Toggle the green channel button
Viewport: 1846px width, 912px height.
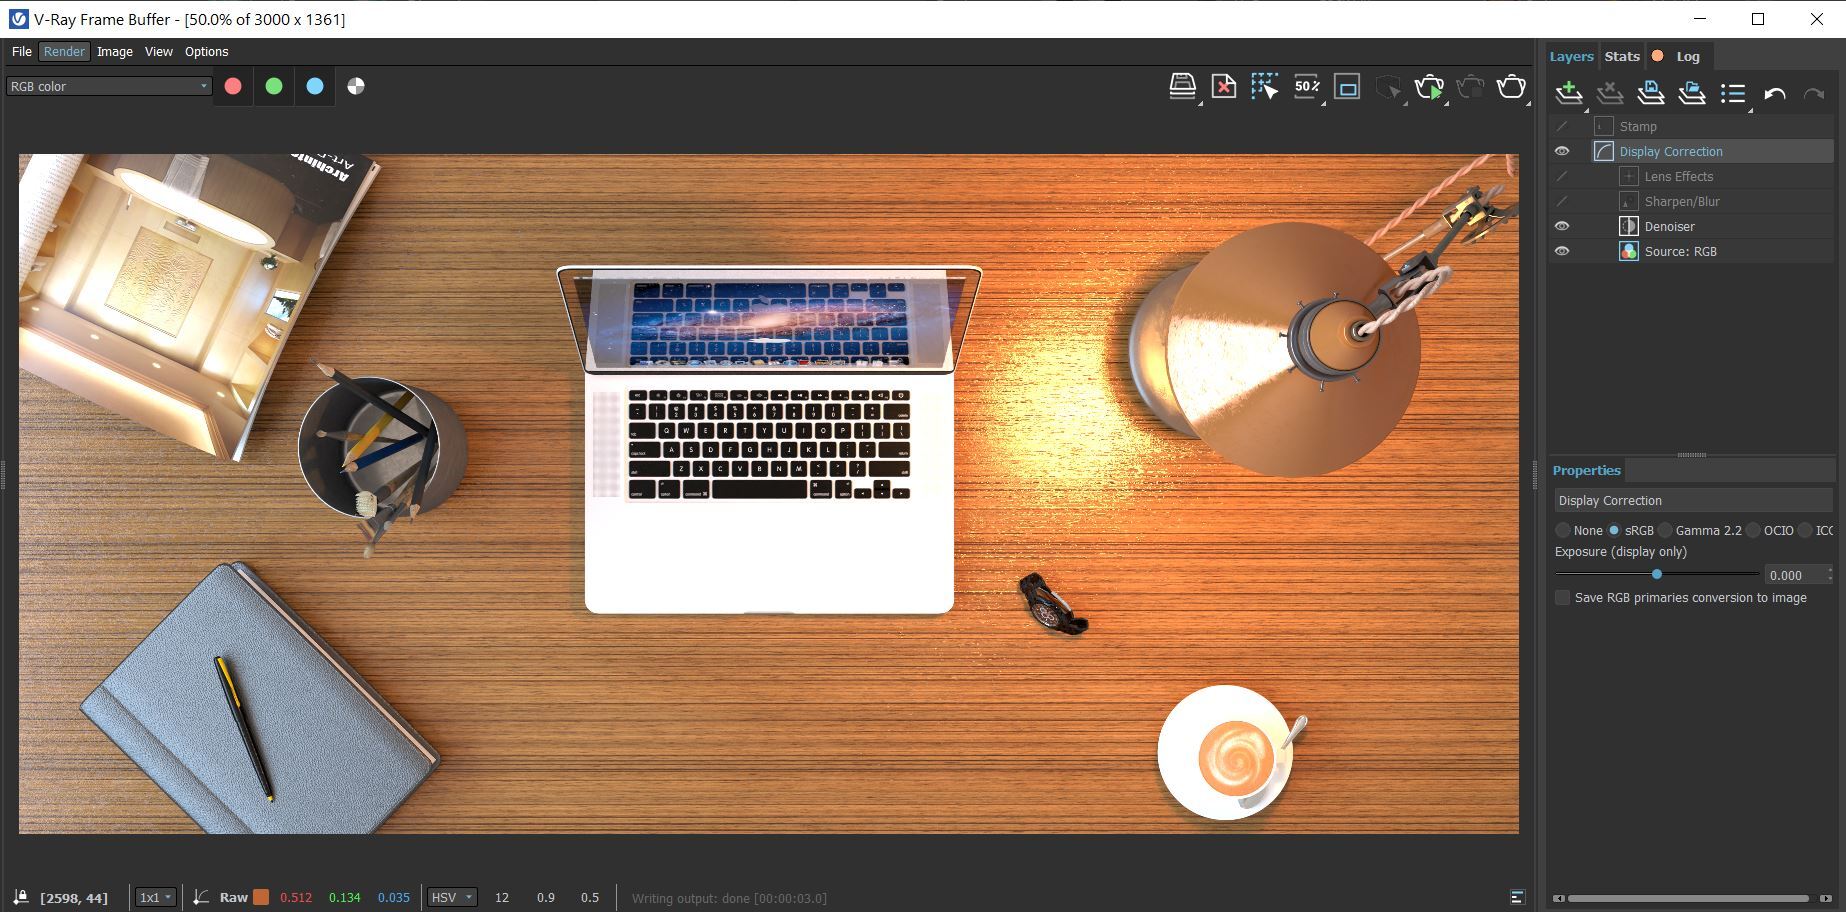pos(274,86)
